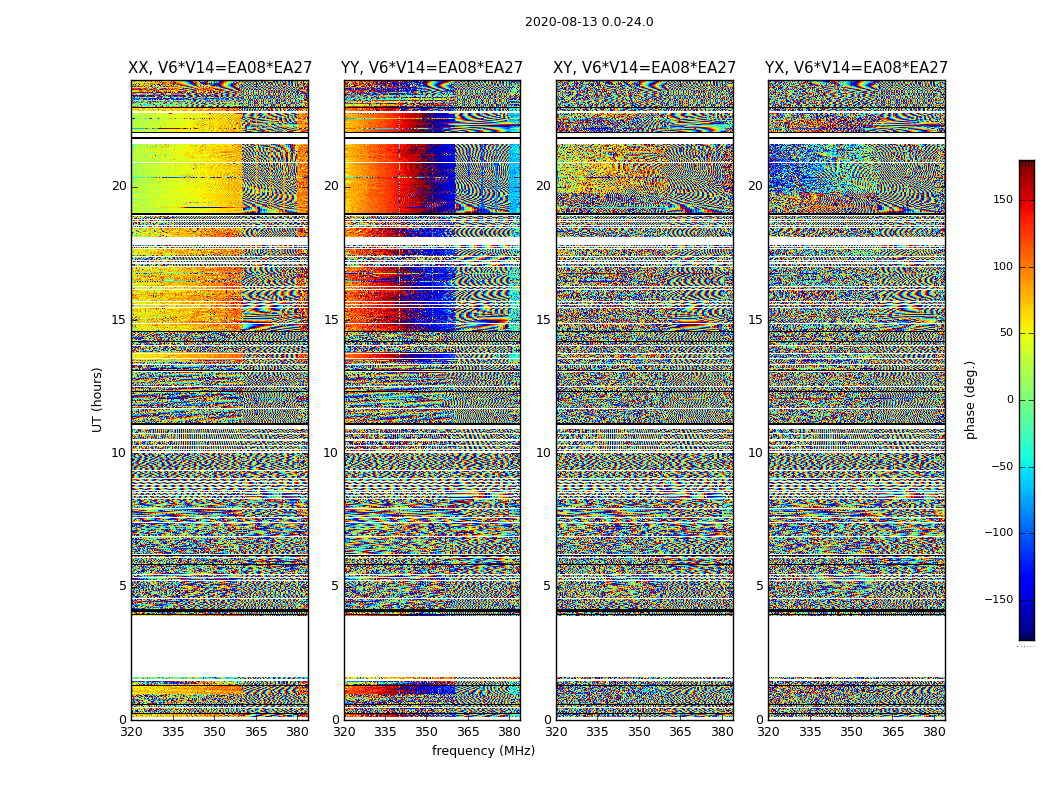Click the date title '2020-08-13 0.0-24.0'

tap(589, 22)
